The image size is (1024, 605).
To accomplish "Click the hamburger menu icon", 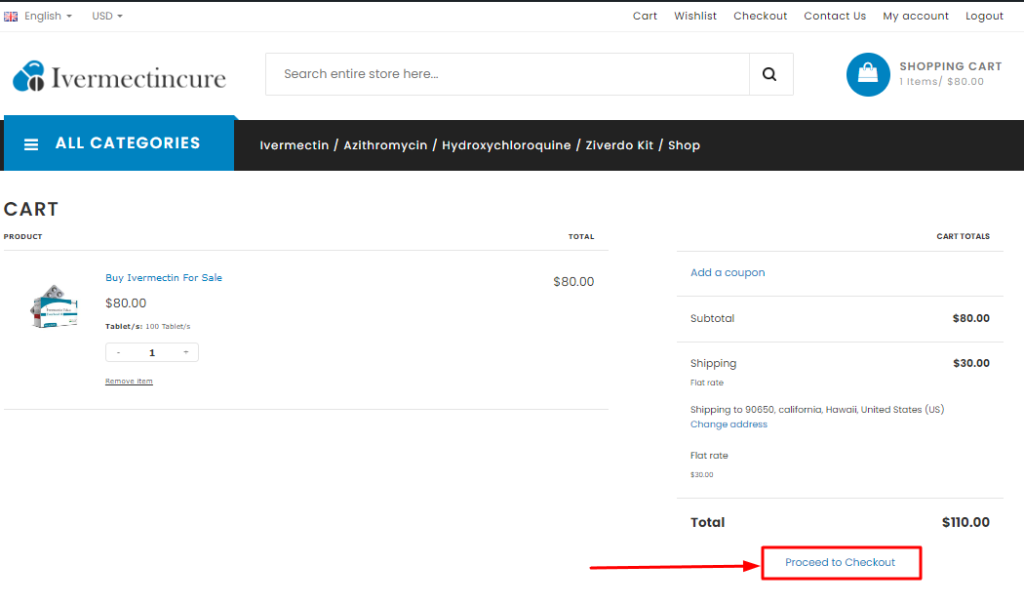I will click(x=31, y=144).
